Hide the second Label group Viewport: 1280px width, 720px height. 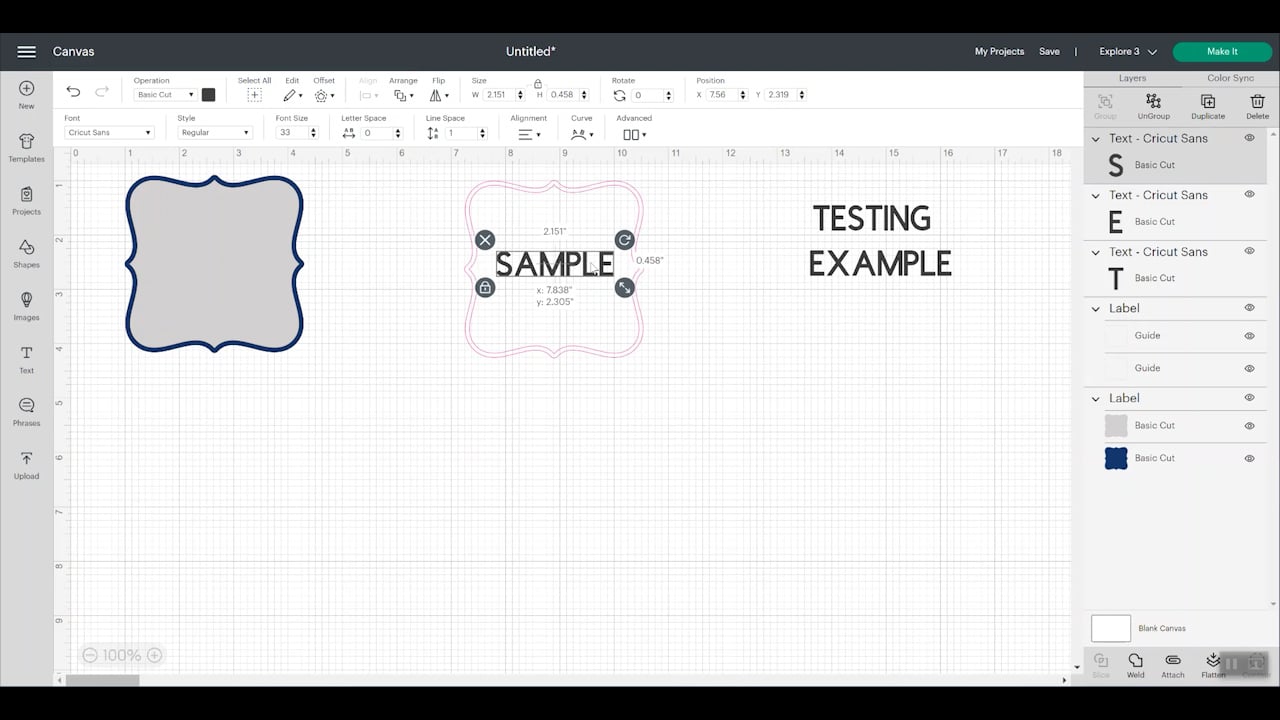pyautogui.click(x=1249, y=398)
